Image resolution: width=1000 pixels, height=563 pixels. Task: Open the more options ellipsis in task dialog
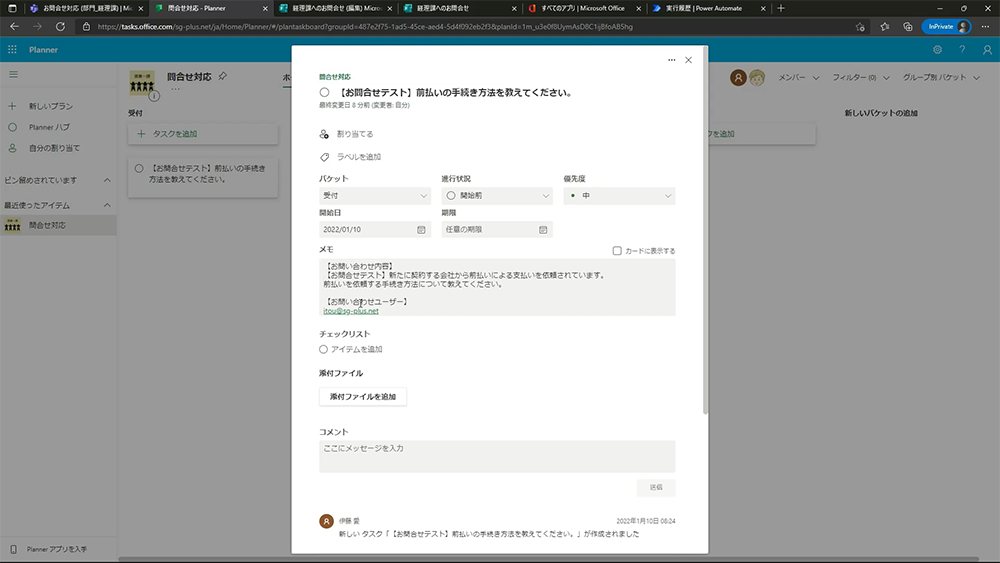click(672, 60)
